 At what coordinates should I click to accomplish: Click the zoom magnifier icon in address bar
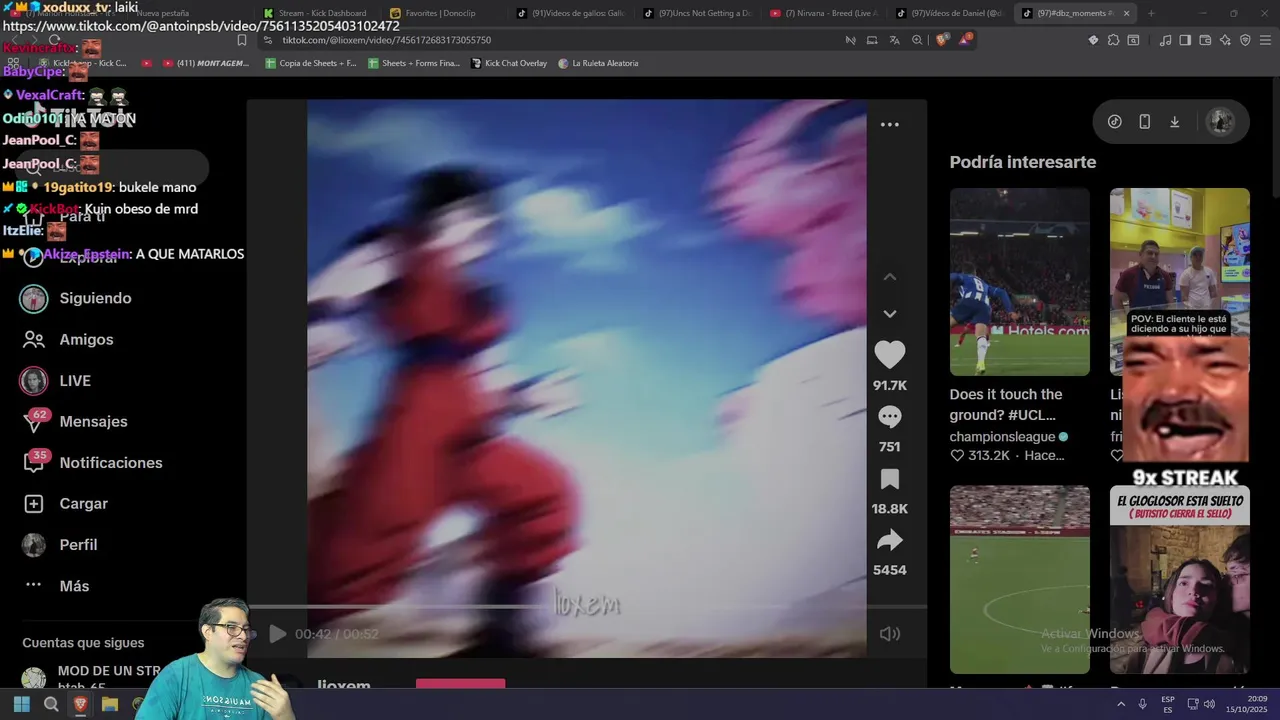(917, 40)
